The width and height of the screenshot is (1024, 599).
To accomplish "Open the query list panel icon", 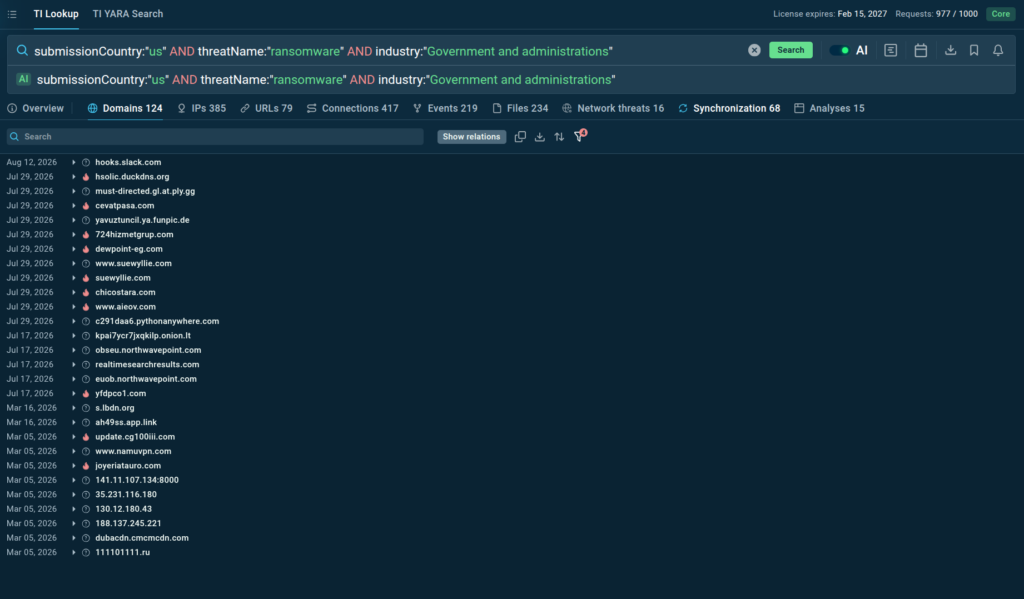I will [890, 50].
